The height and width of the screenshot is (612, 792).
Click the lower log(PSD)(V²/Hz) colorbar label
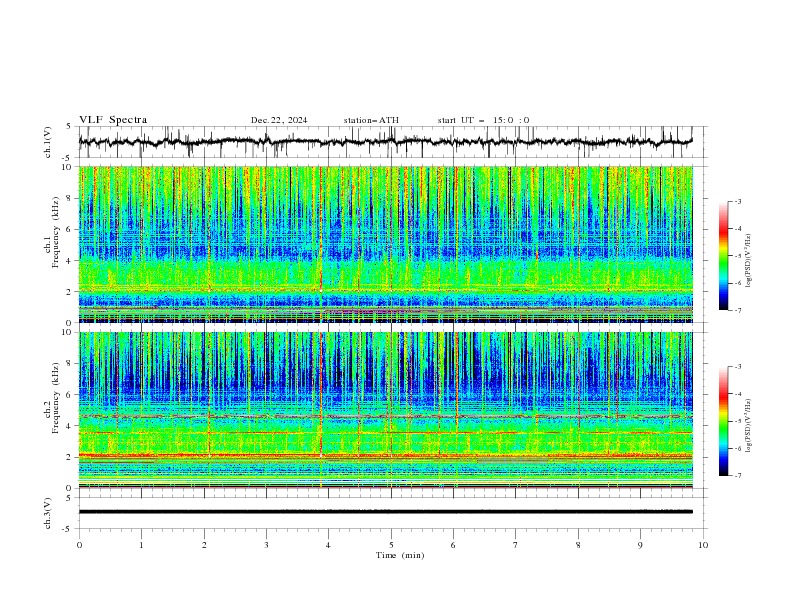click(x=749, y=426)
